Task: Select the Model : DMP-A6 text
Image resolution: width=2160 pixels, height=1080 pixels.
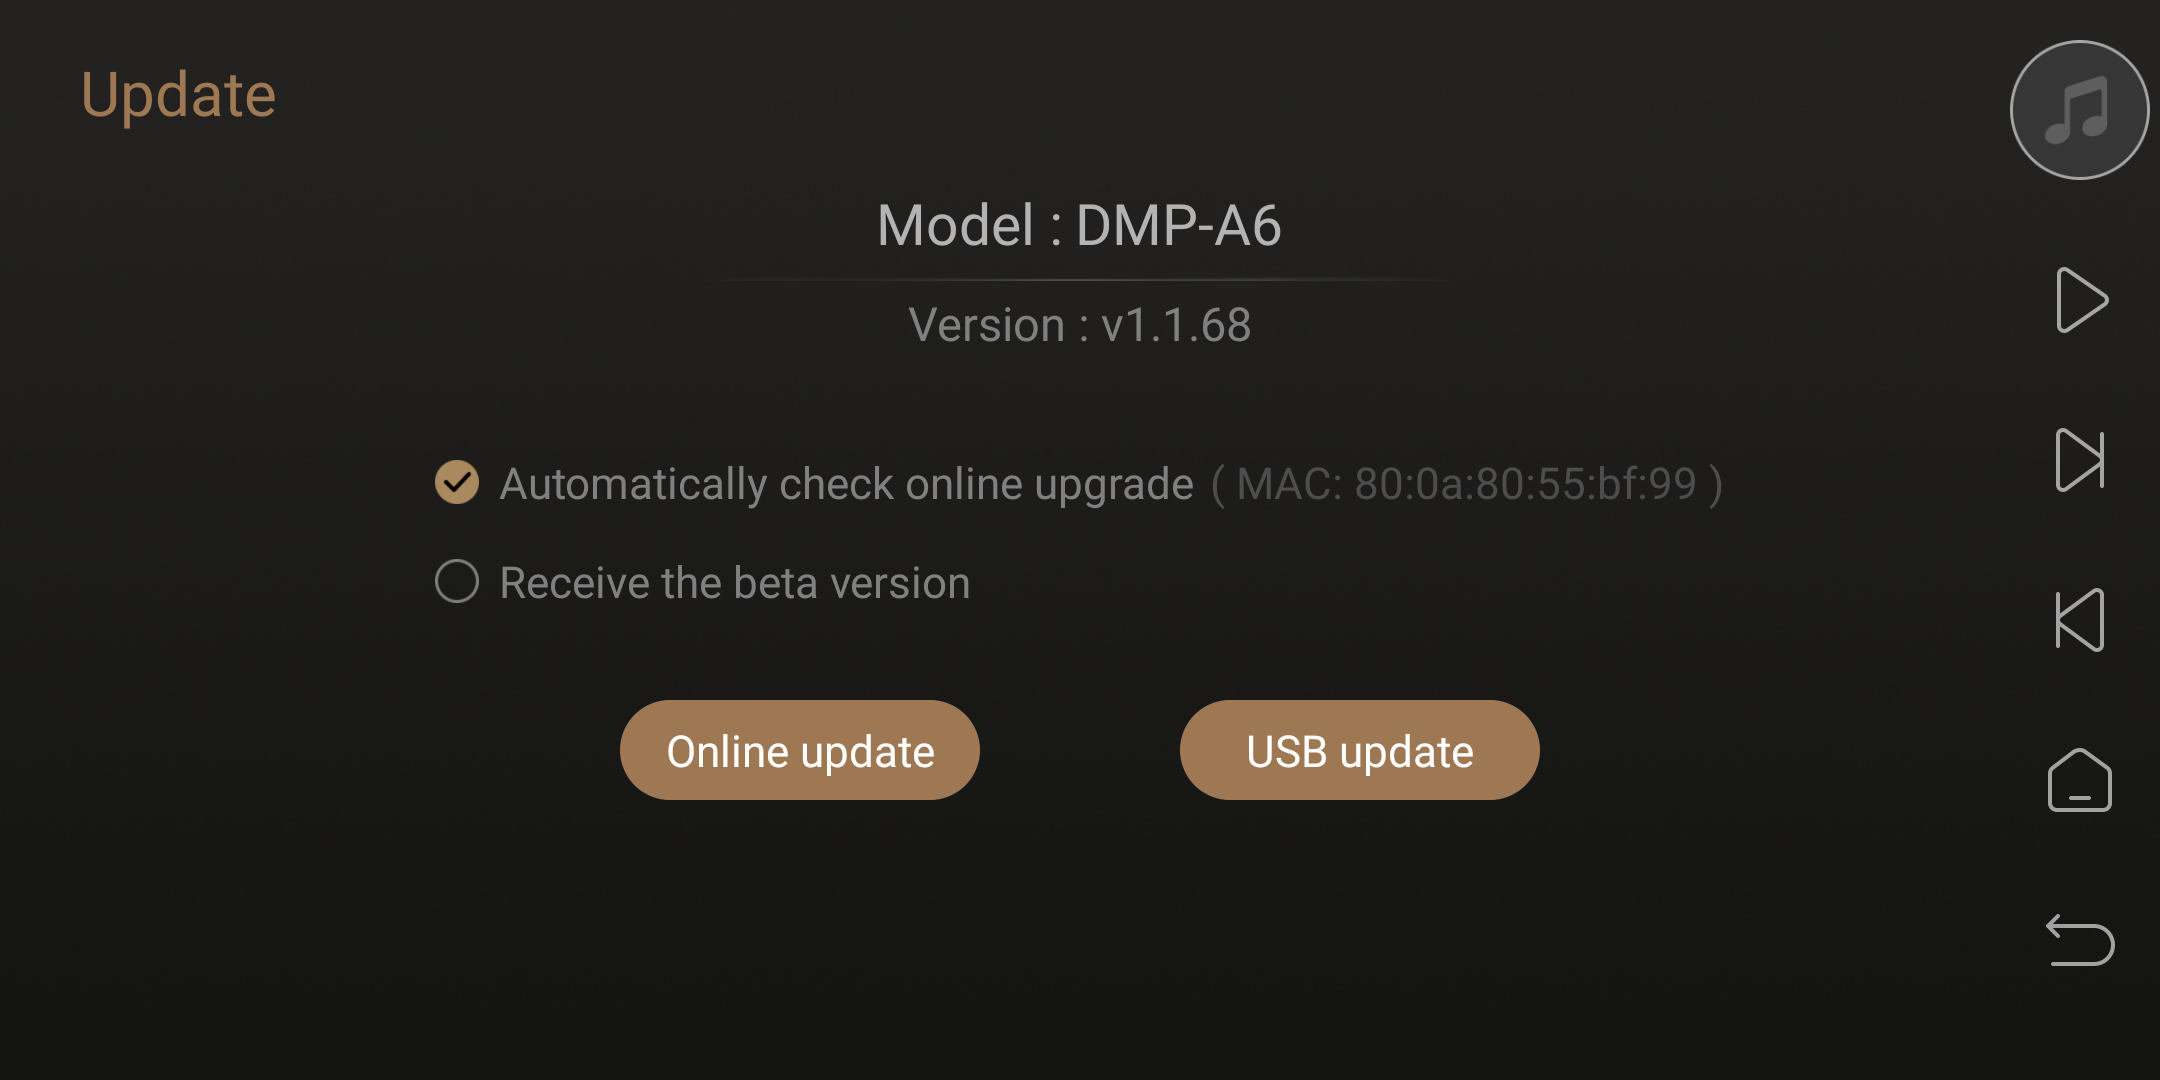Action: pyautogui.click(x=1079, y=225)
